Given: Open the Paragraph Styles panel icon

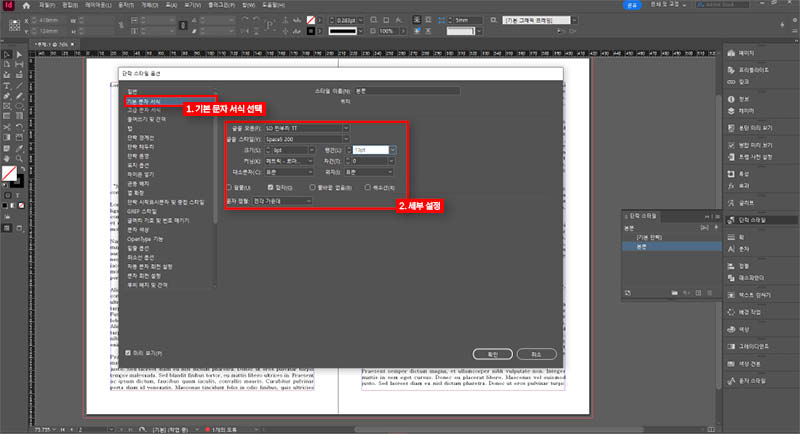Looking at the screenshot, I should pos(731,220).
